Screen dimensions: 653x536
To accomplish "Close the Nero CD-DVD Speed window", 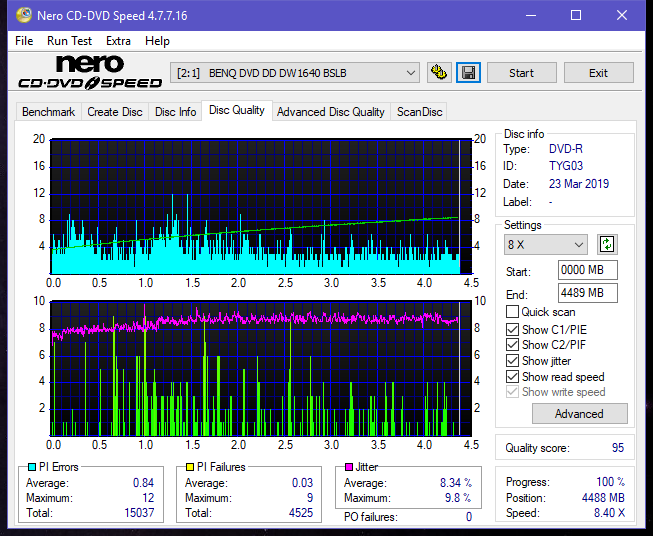I will click(x=622, y=15).
